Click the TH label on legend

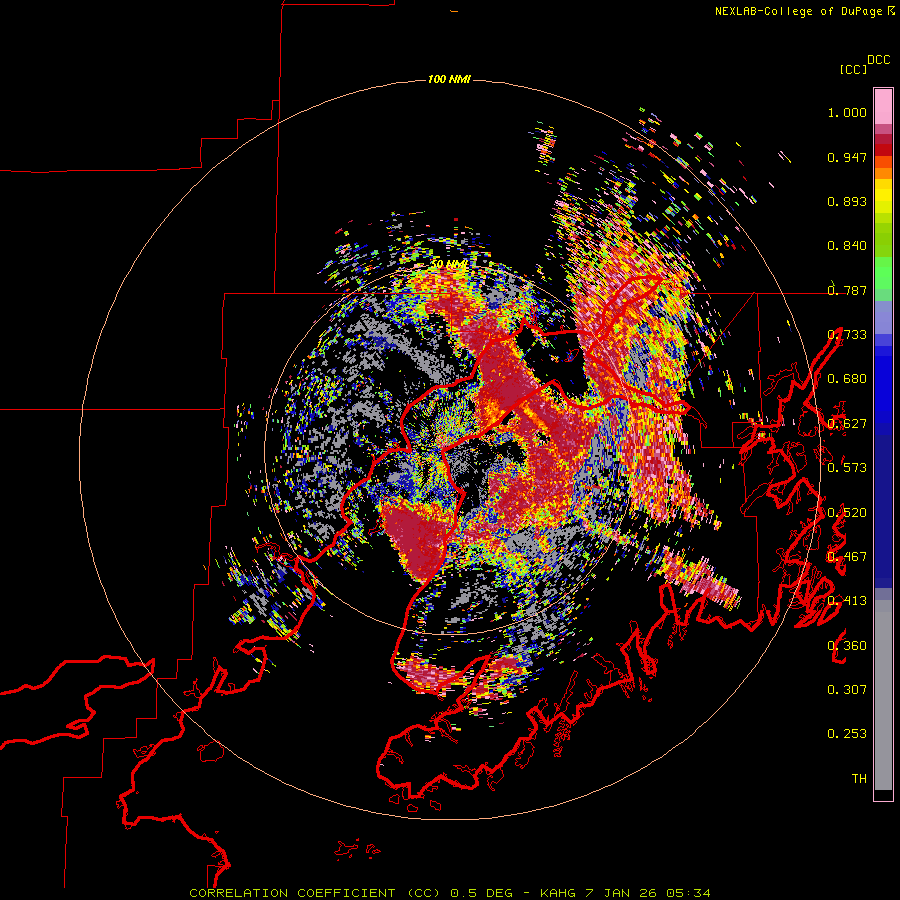[x=859, y=779]
